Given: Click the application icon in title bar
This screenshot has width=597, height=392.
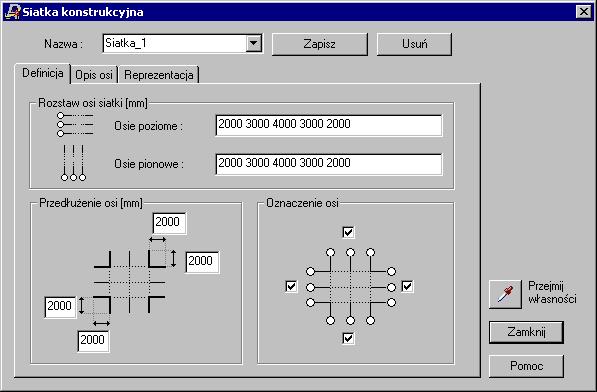Looking at the screenshot, I should [x=12, y=11].
